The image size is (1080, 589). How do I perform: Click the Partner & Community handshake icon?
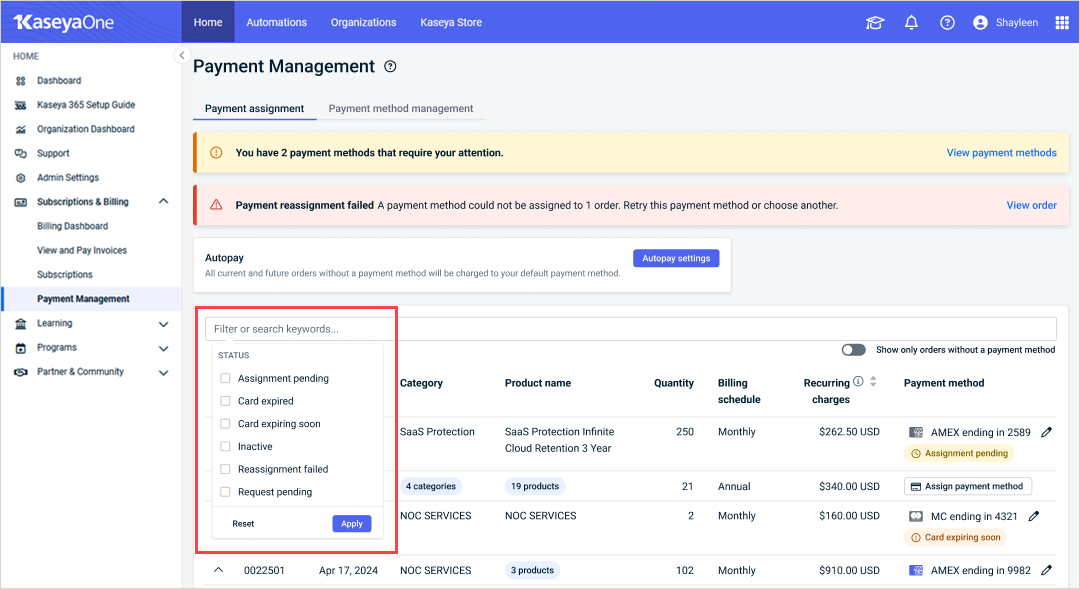[21, 372]
